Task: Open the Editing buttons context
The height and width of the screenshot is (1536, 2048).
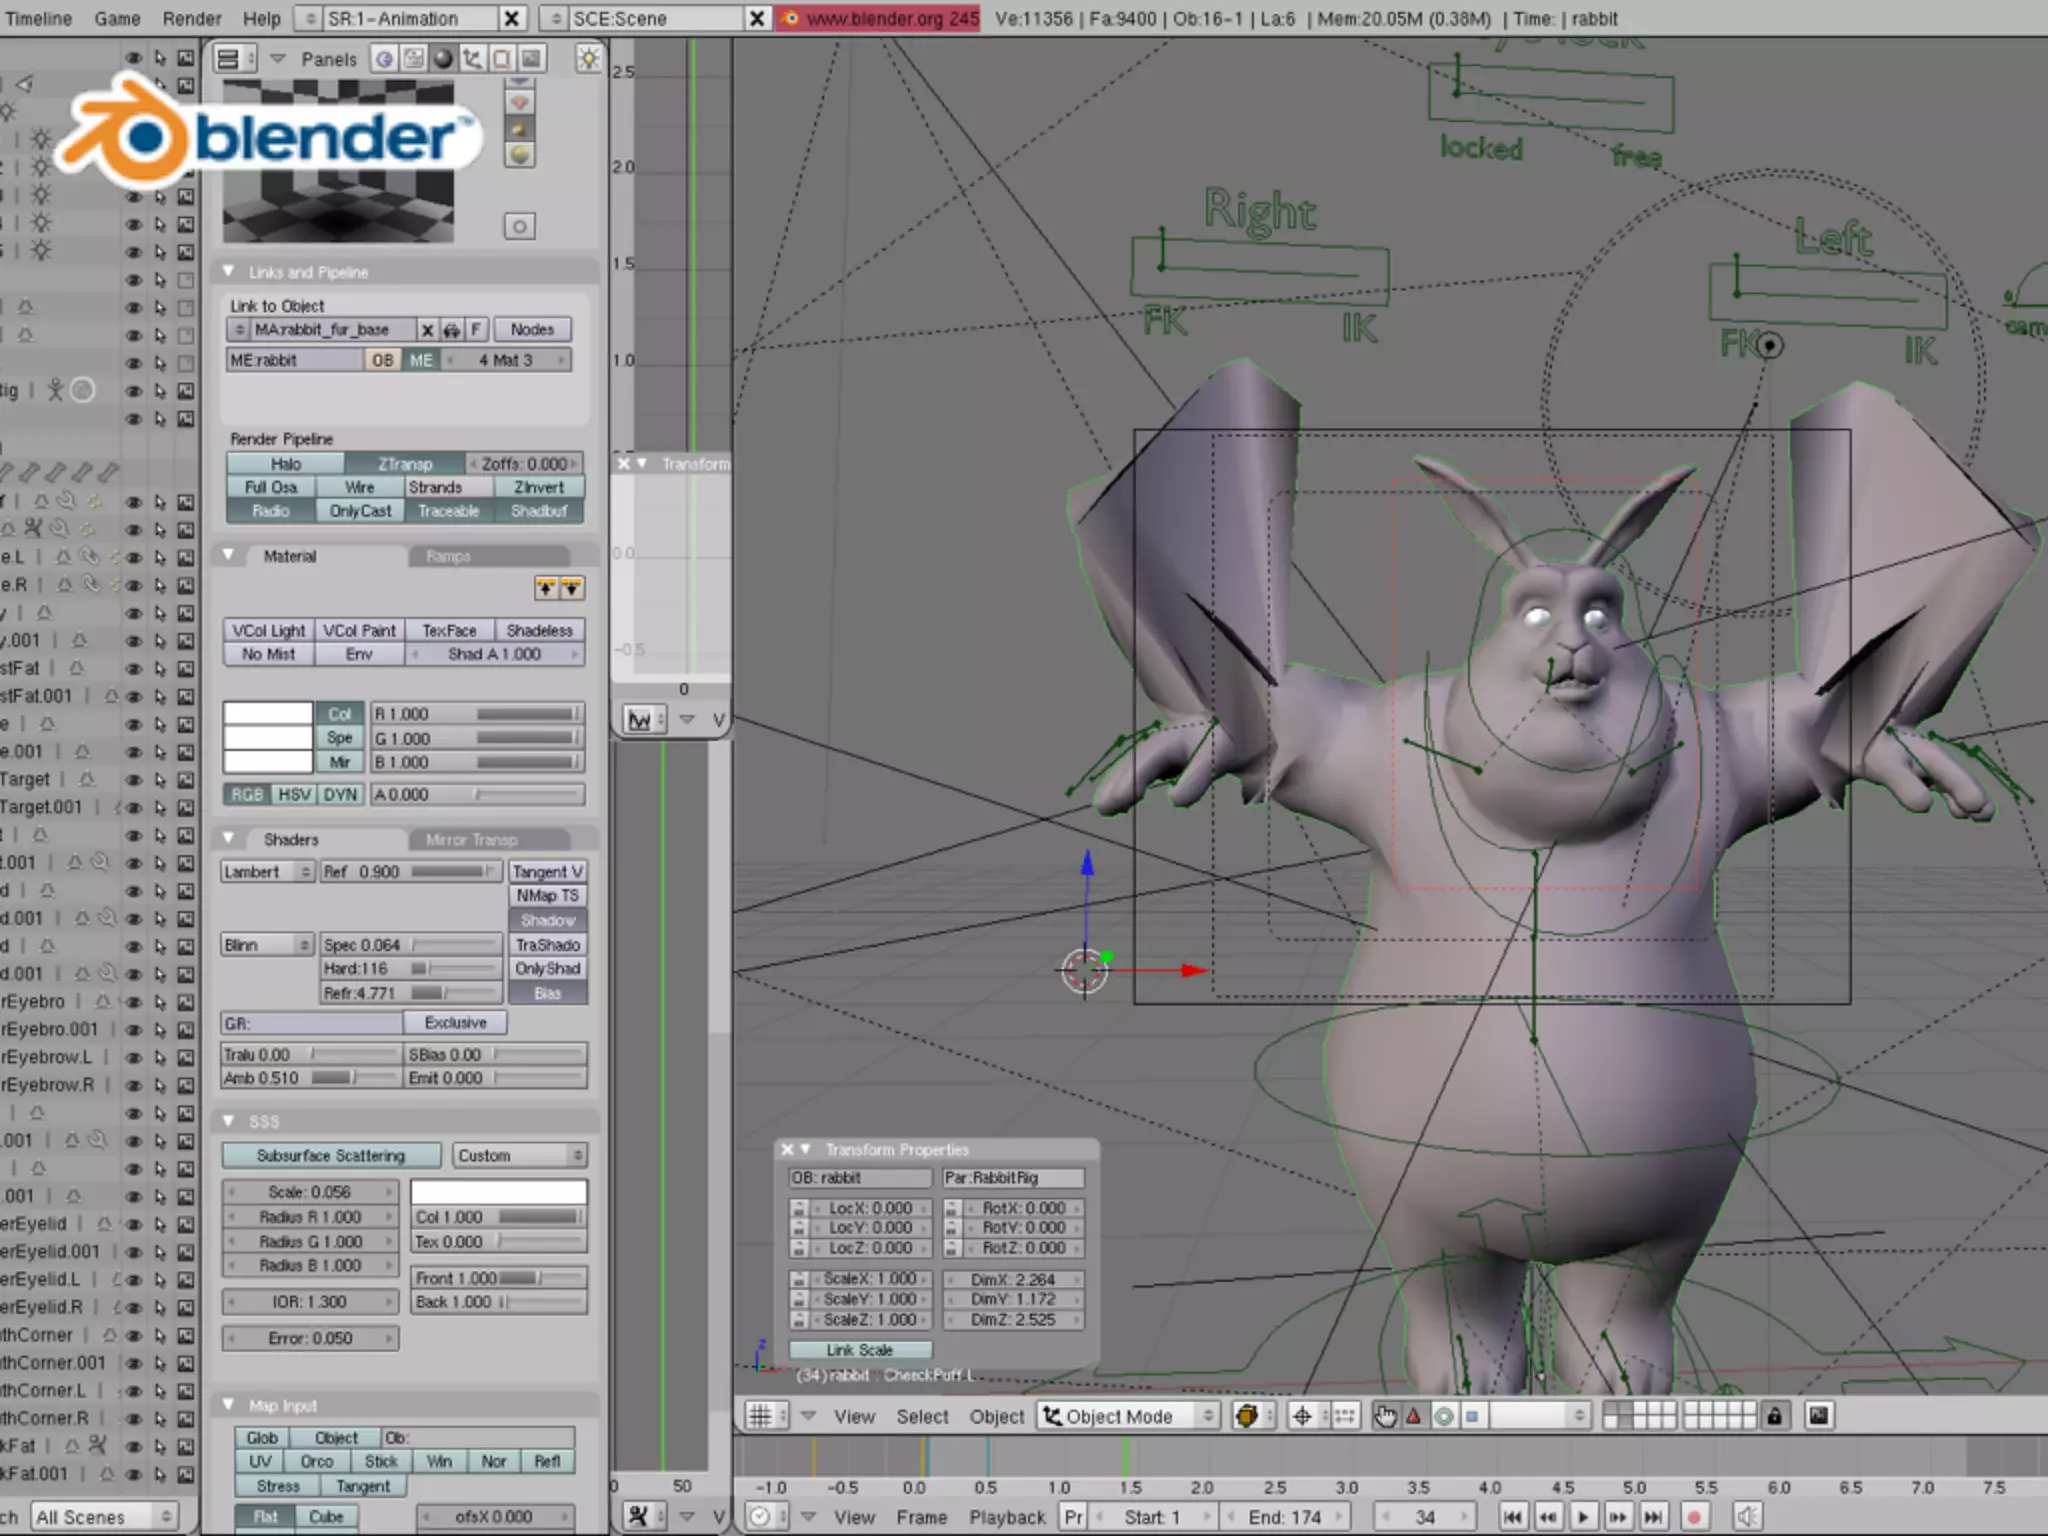Action: [x=502, y=59]
